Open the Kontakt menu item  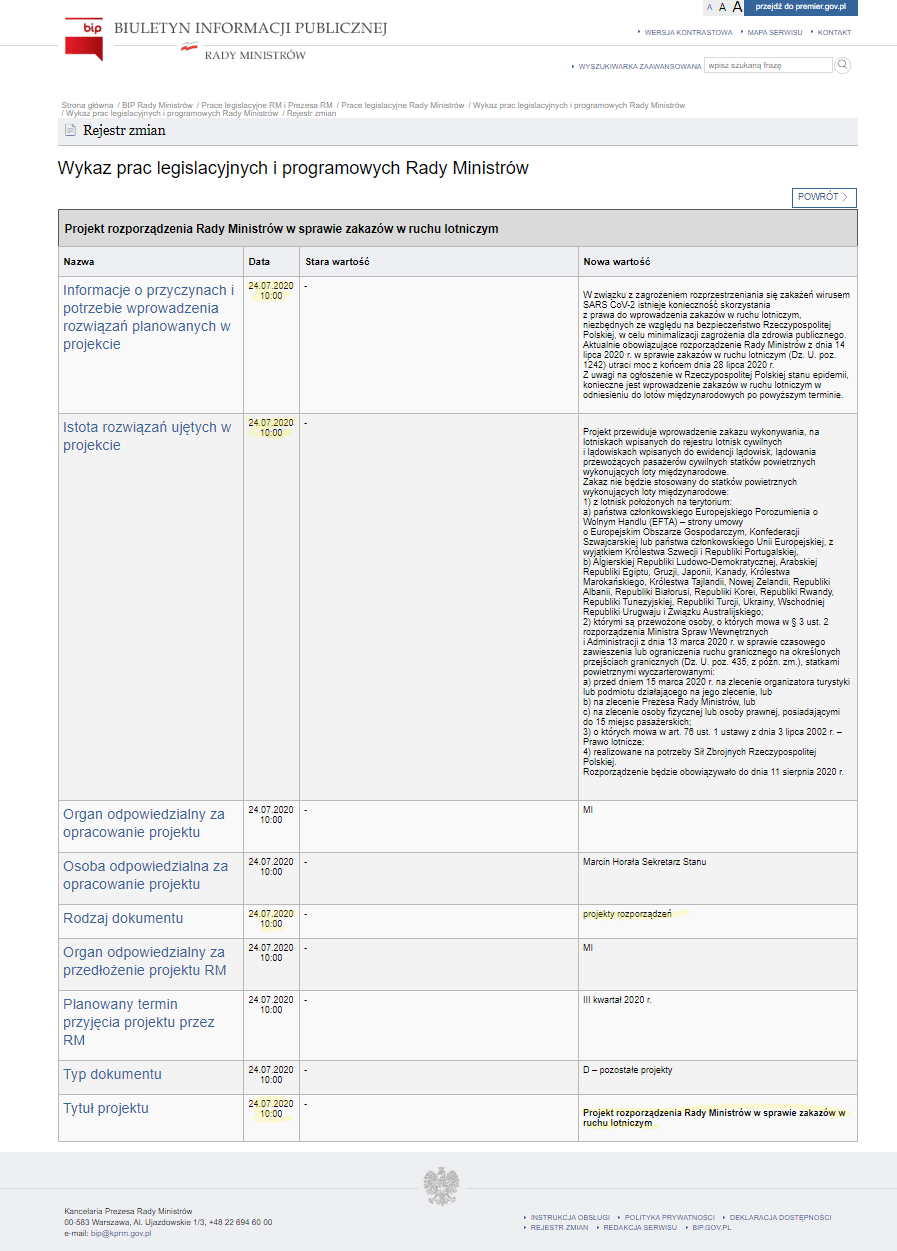coord(834,32)
